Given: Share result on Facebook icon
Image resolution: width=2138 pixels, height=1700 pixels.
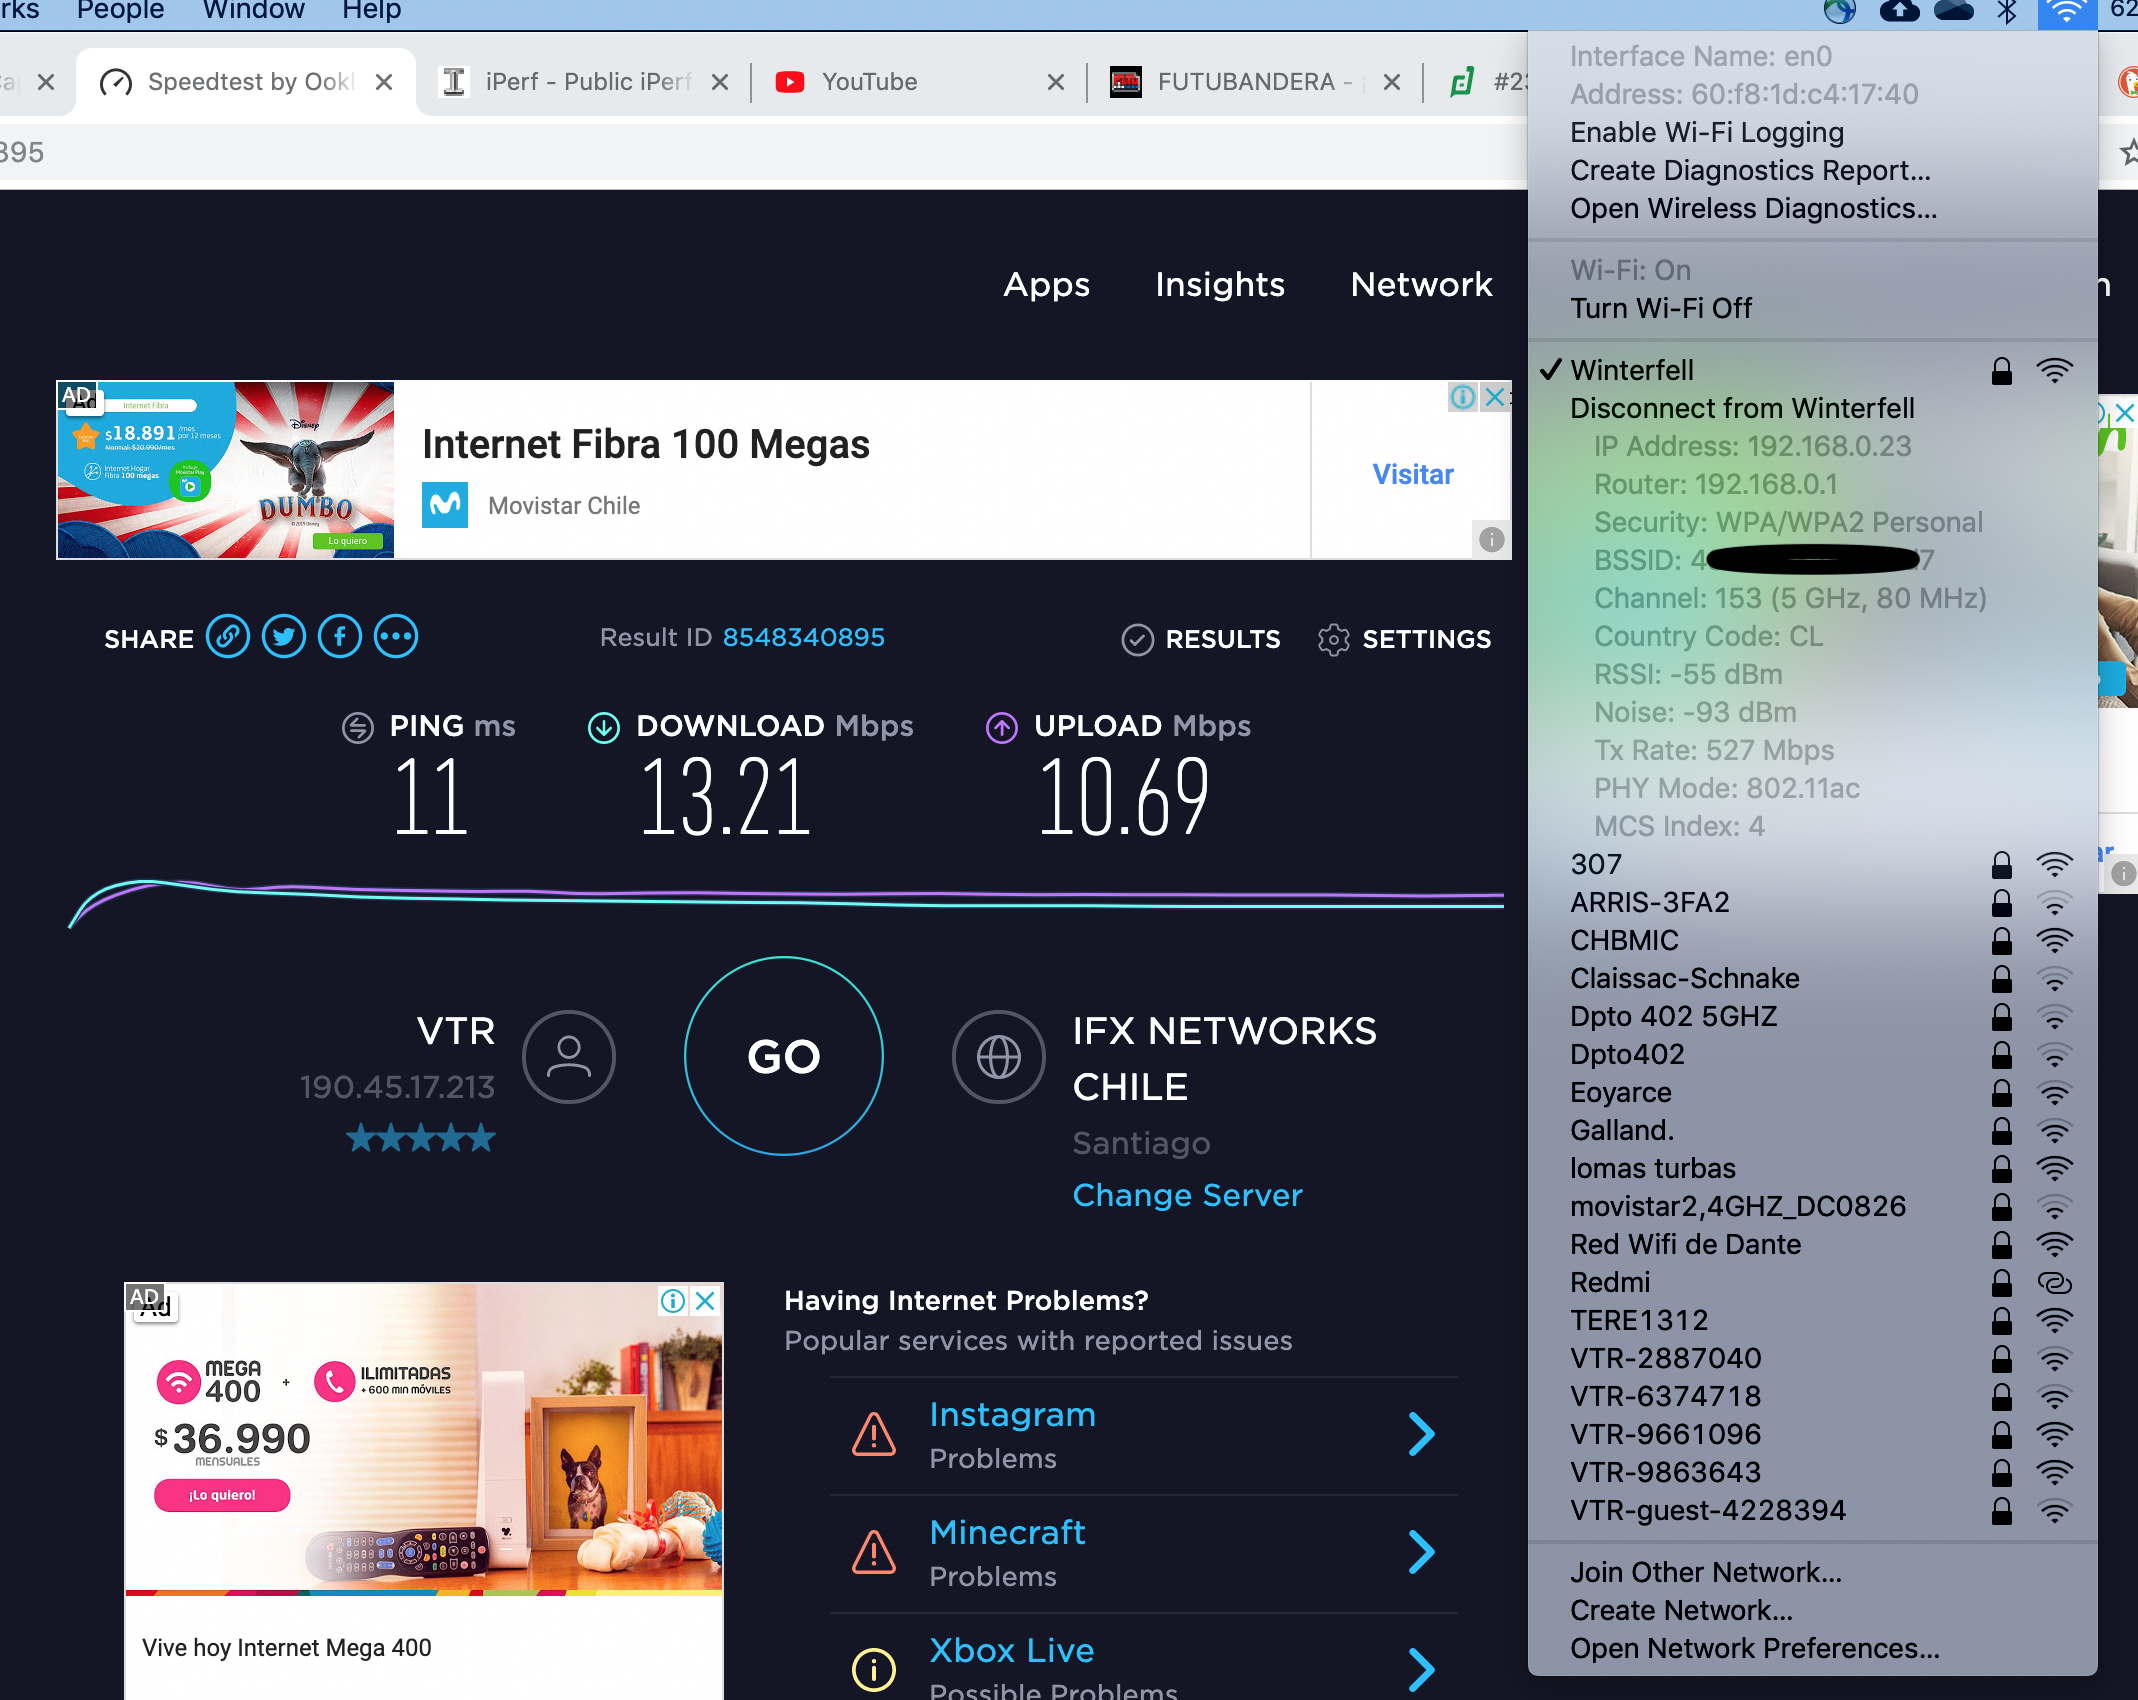Looking at the screenshot, I should [340, 637].
